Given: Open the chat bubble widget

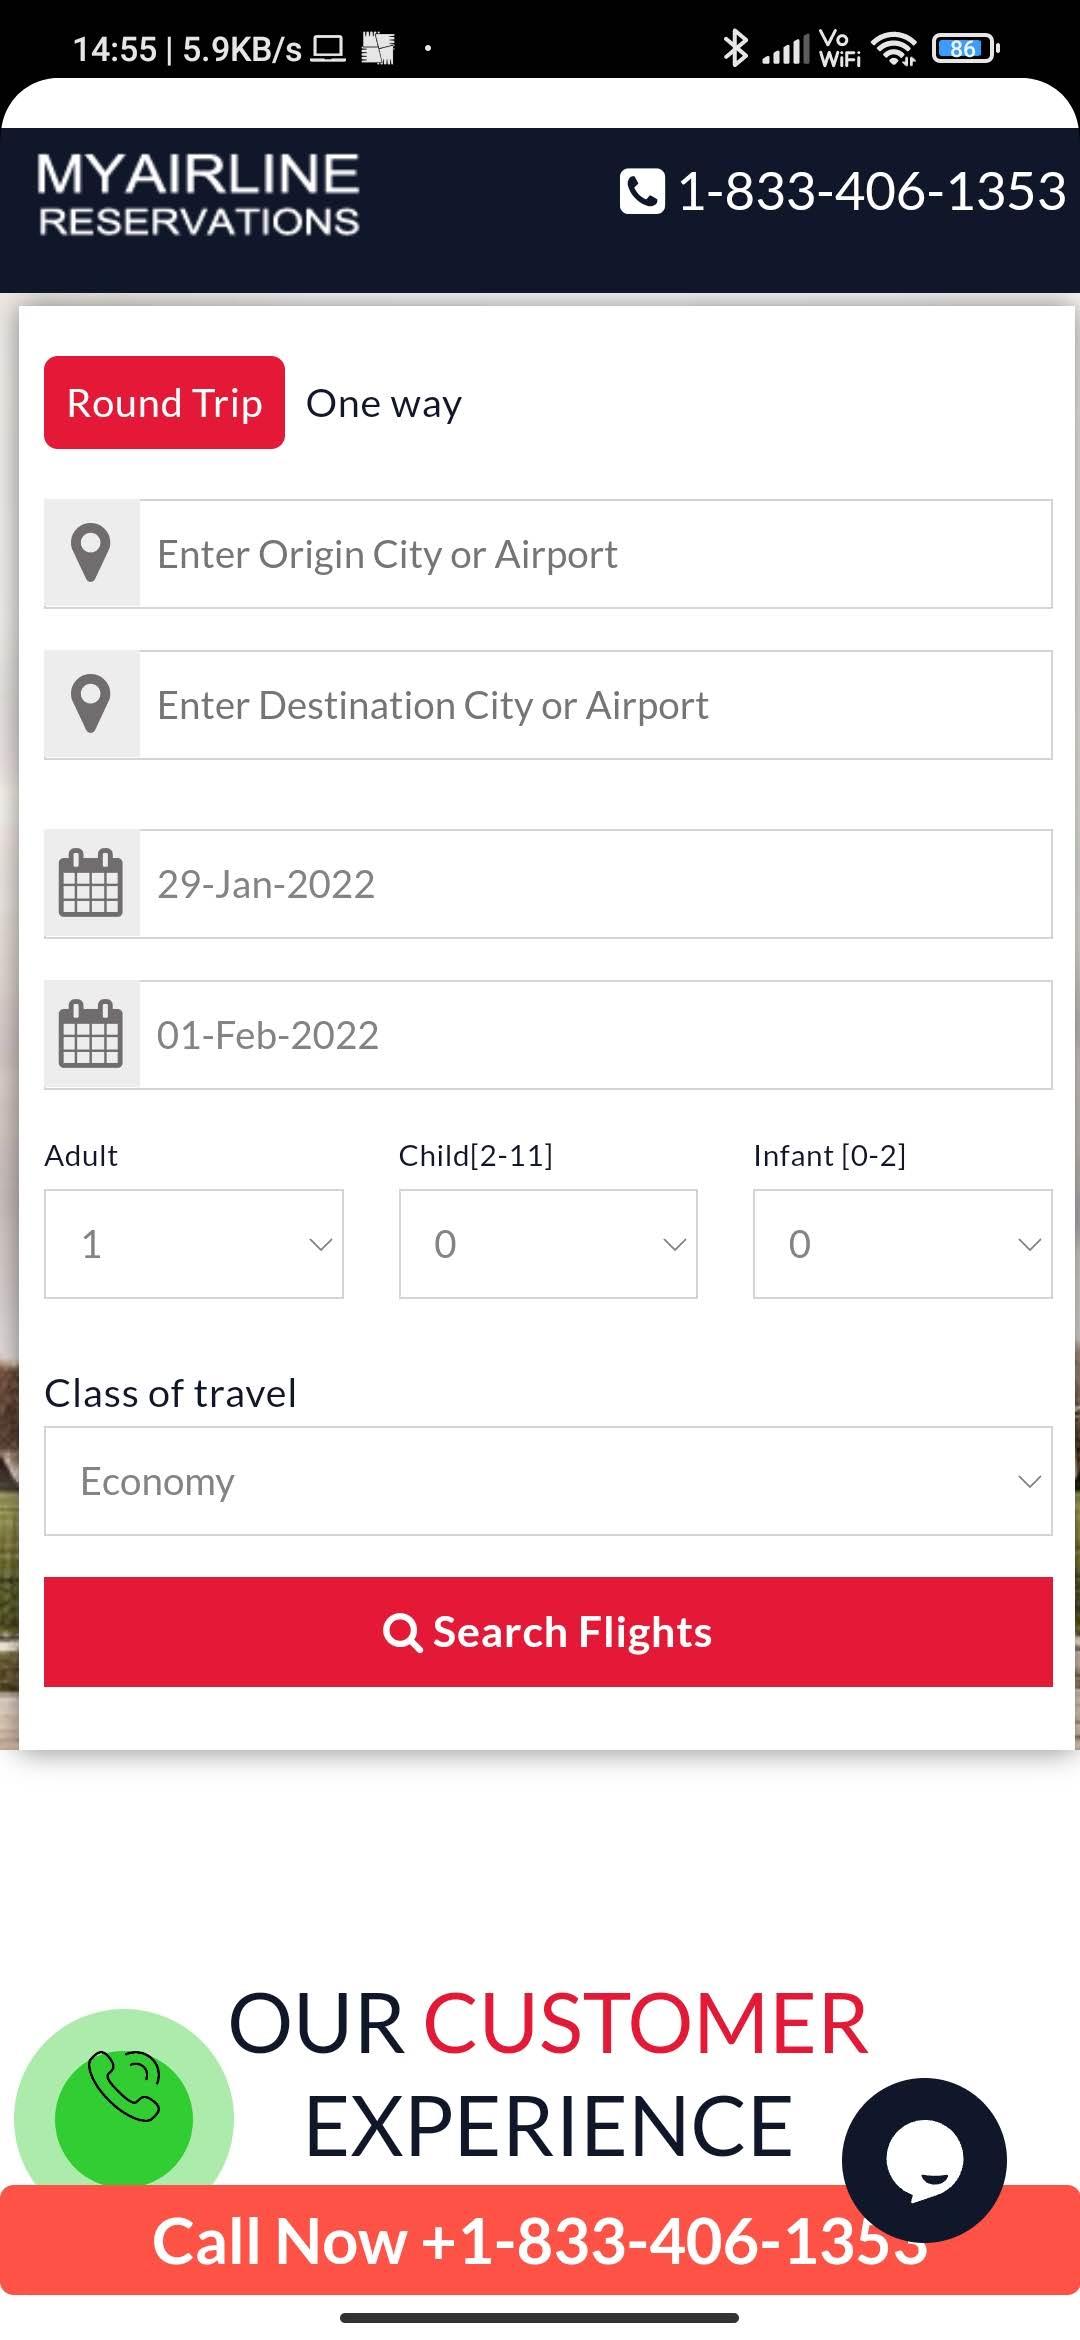Looking at the screenshot, I should (924, 2160).
